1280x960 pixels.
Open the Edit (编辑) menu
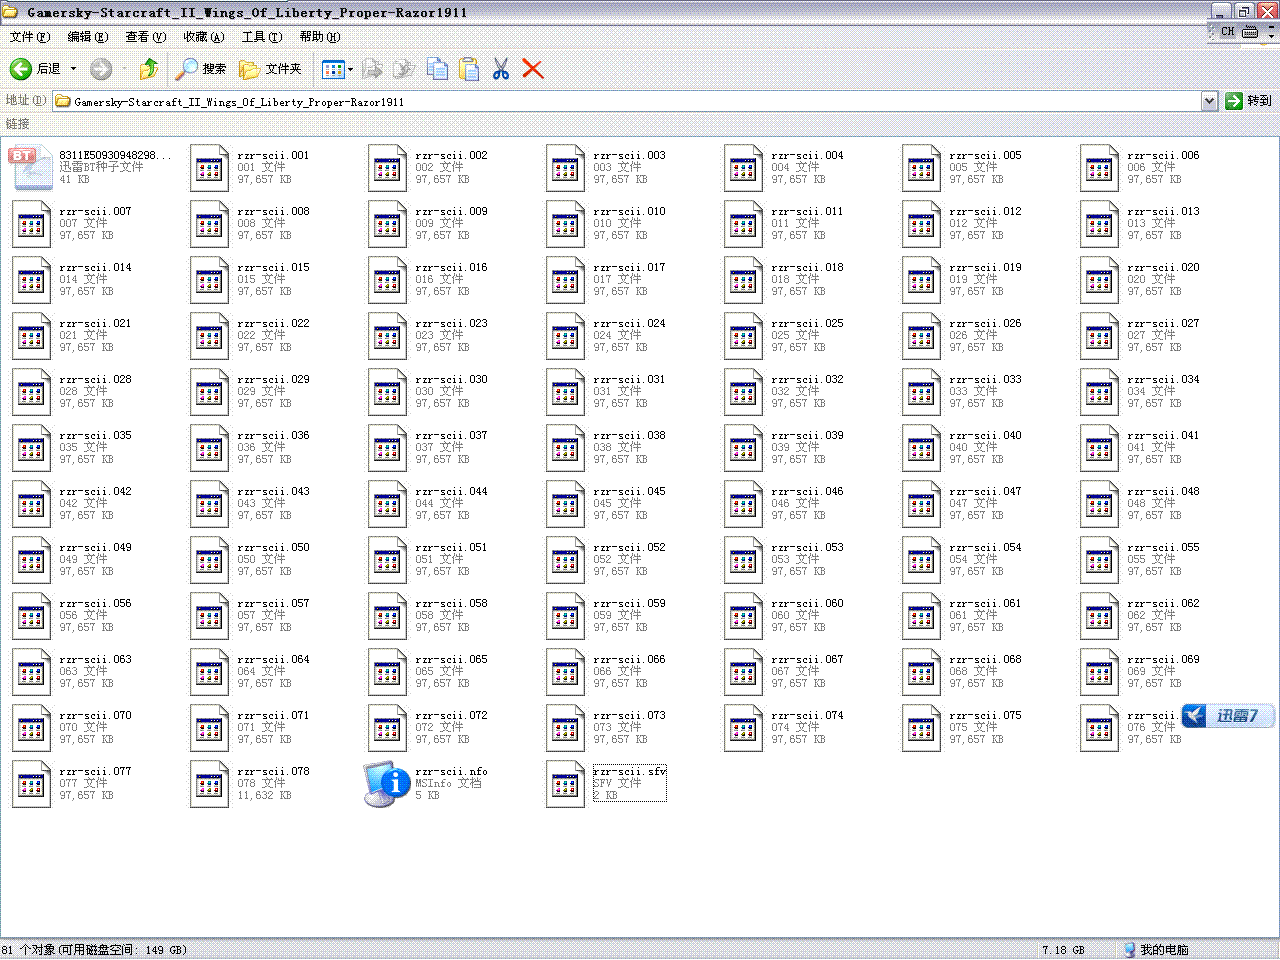tap(87, 37)
